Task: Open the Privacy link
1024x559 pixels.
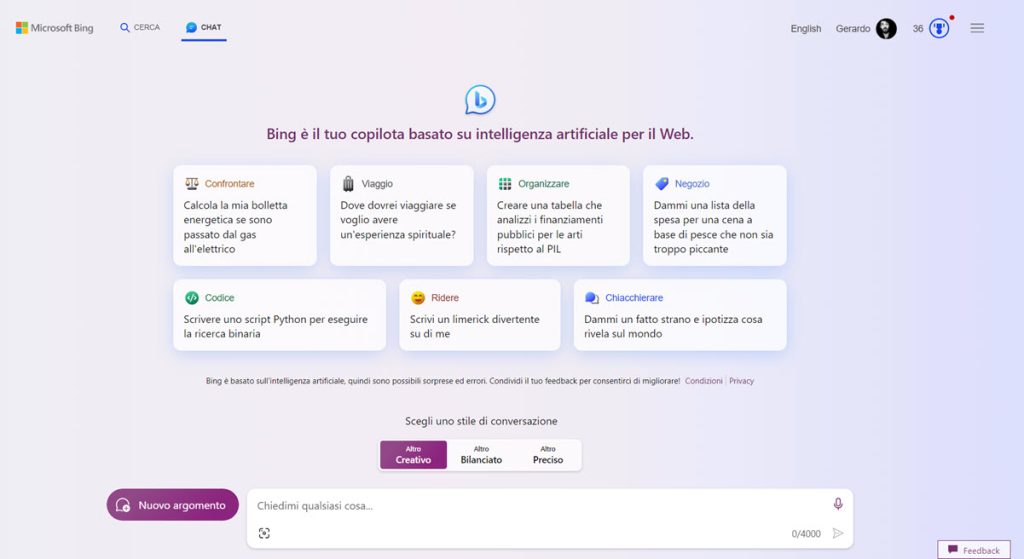Action: (x=741, y=381)
